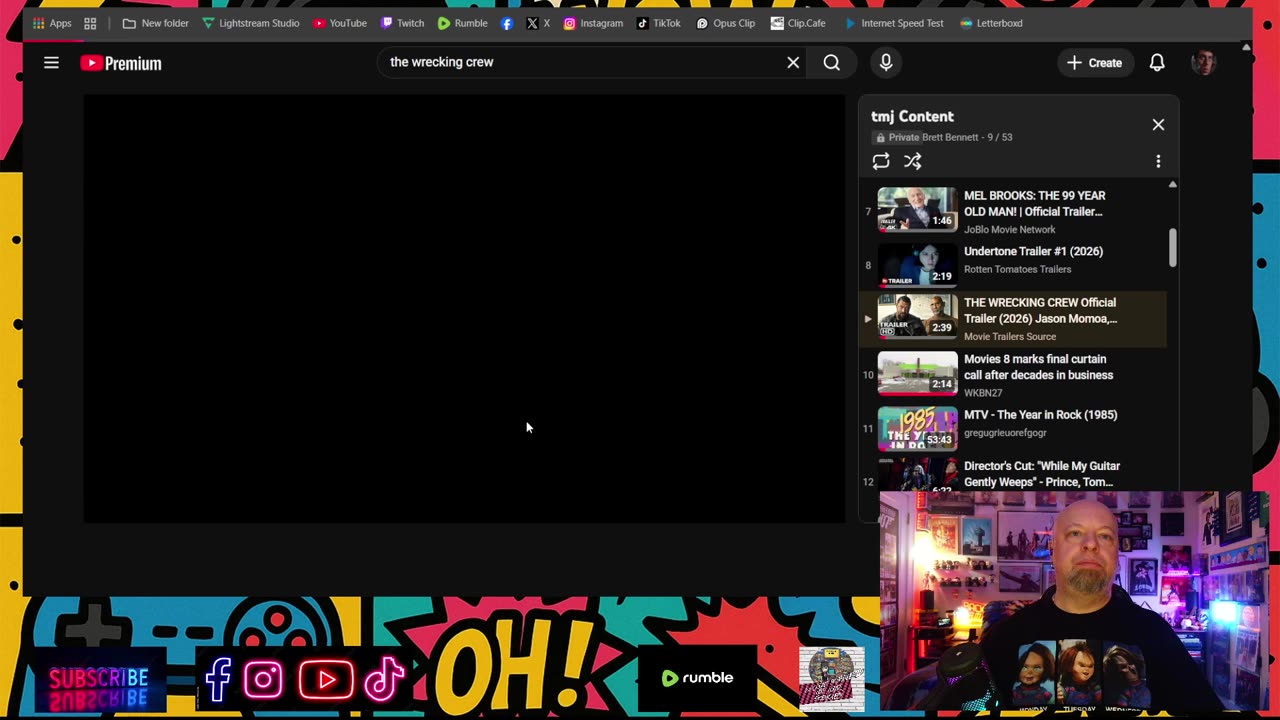Open the YouTube guide hamburger menu
Screen dimensions: 1280x720
pyautogui.click(x=51, y=63)
